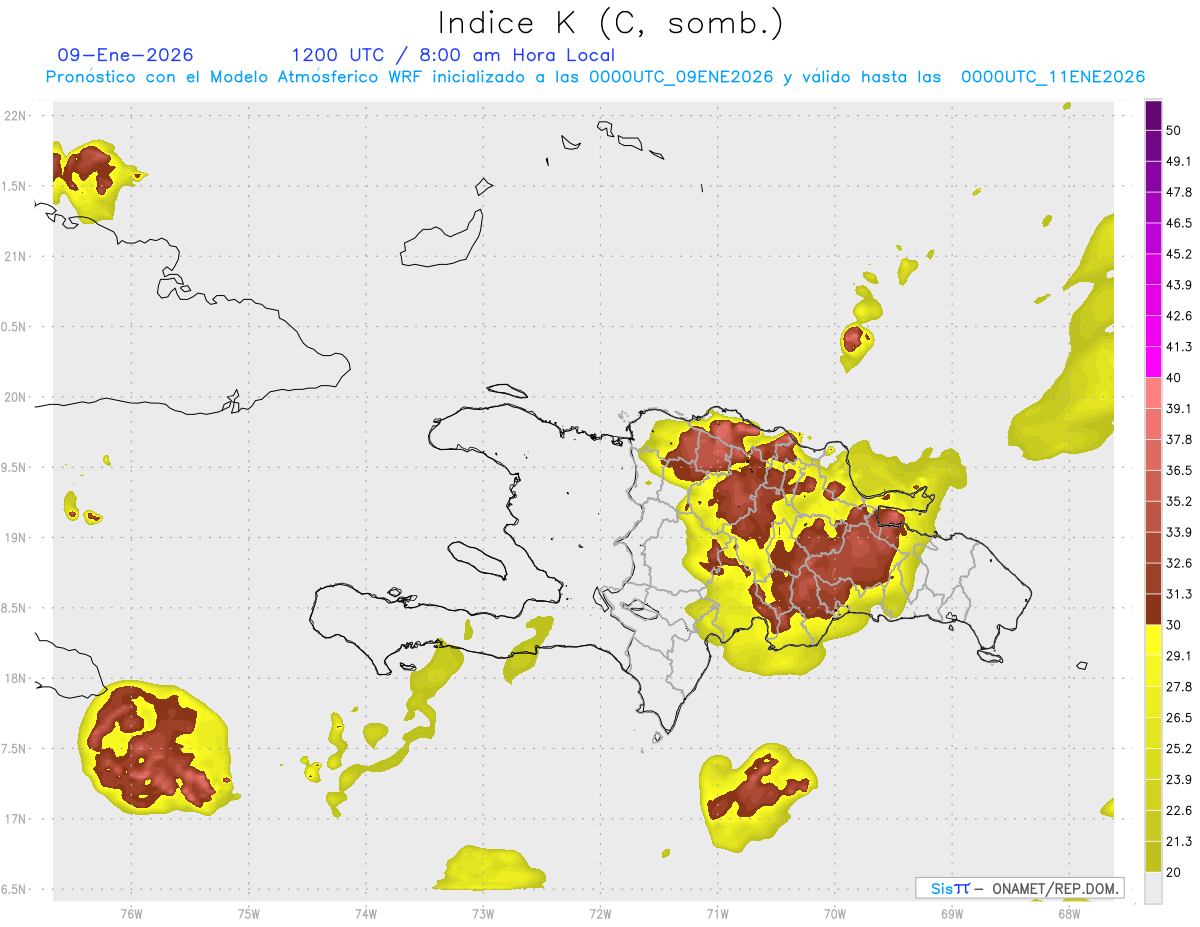Click the colorbar value '27.8'
This screenshot has height=927, width=1200.
[1180, 687]
